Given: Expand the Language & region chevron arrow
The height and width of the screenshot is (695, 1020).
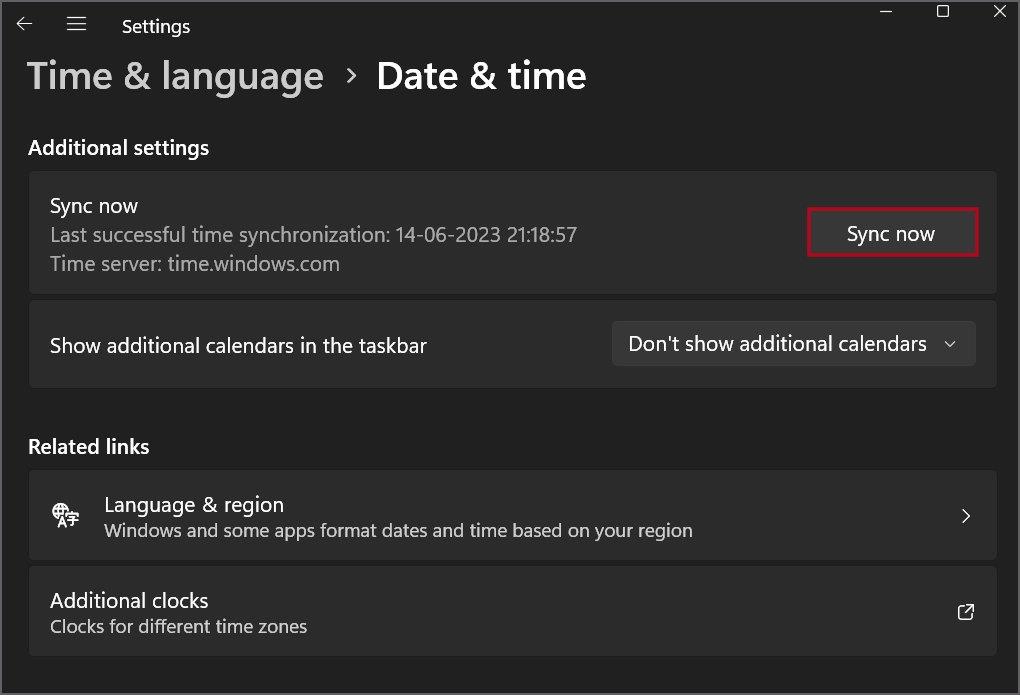Looking at the screenshot, I should pos(965,516).
